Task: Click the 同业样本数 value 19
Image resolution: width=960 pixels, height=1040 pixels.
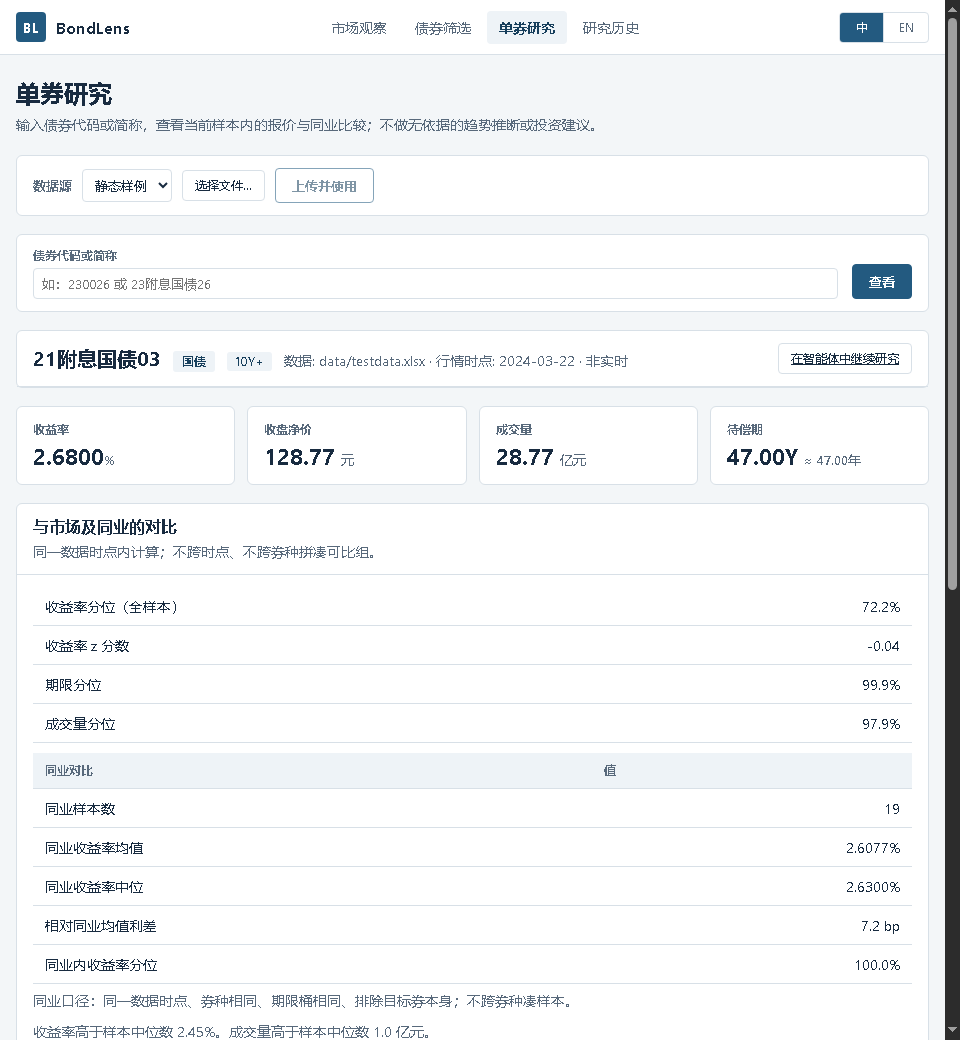Action: coord(892,809)
